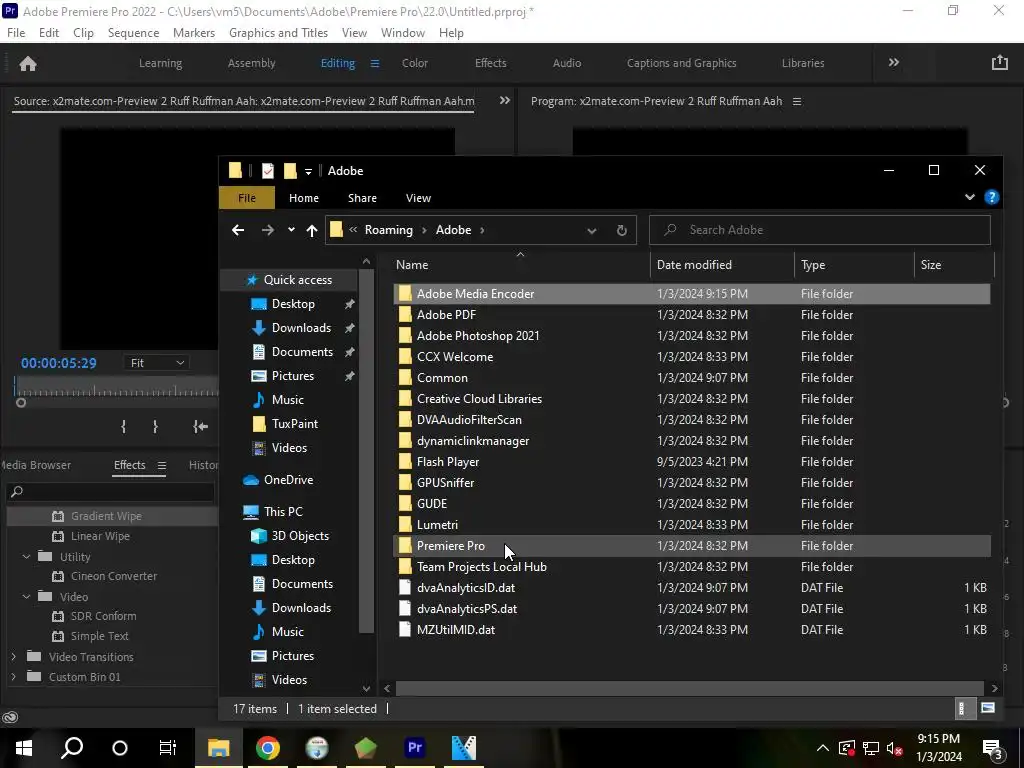Go back in File Explorer
Image resolution: width=1024 pixels, height=768 pixels.
pyautogui.click(x=238, y=230)
